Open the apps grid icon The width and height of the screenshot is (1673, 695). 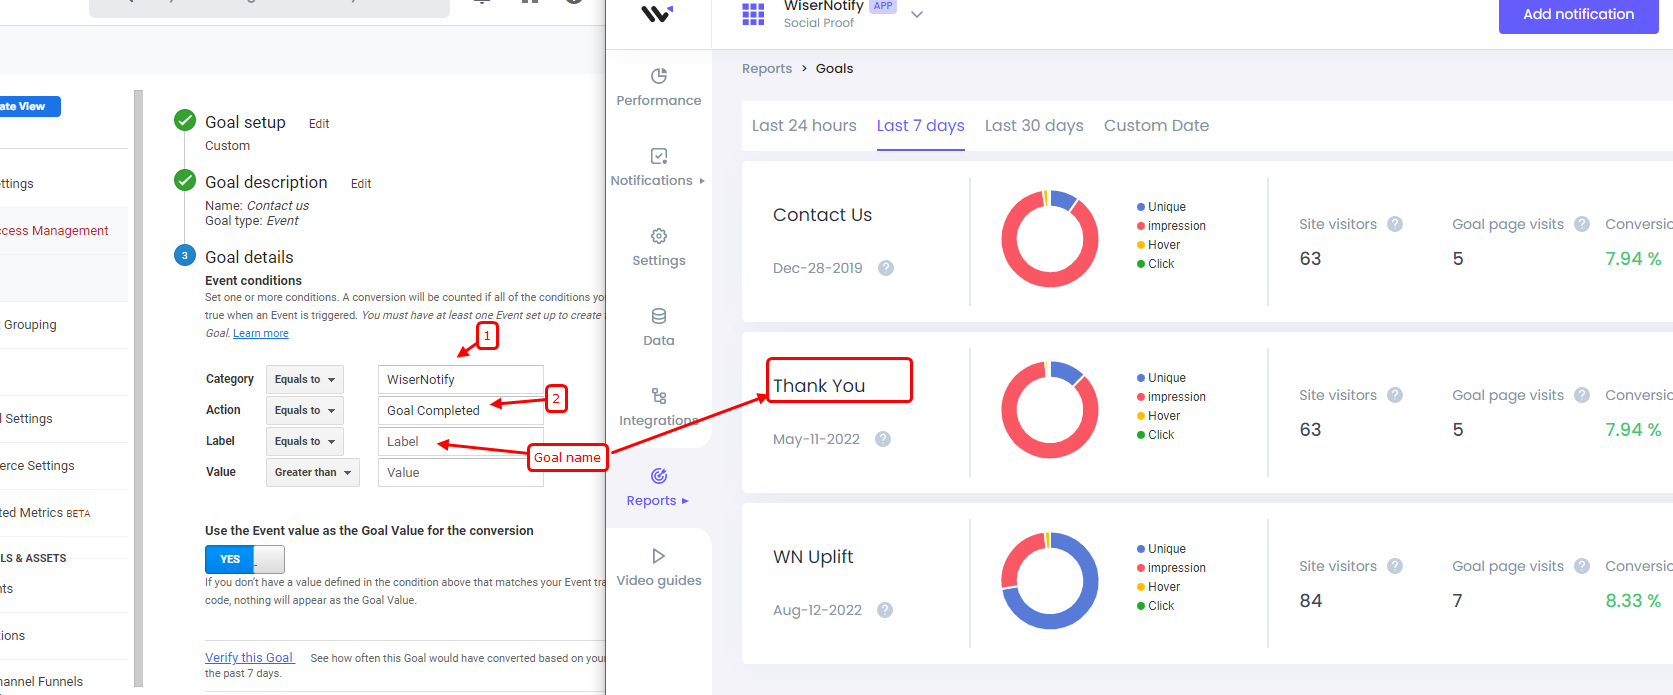pyautogui.click(x=753, y=14)
